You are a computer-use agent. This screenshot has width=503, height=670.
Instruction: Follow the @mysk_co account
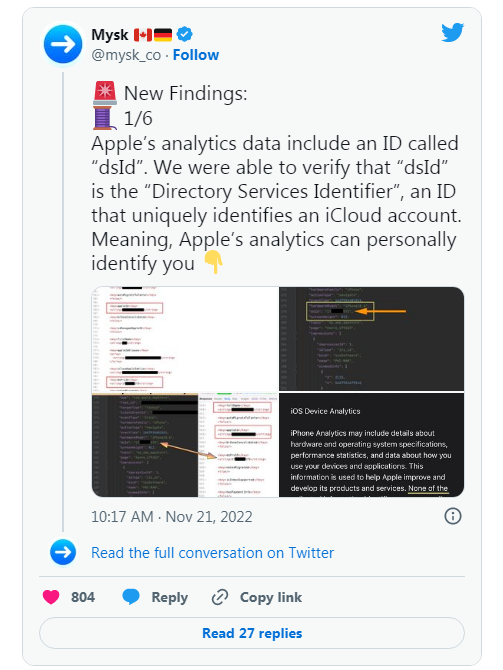click(x=196, y=55)
